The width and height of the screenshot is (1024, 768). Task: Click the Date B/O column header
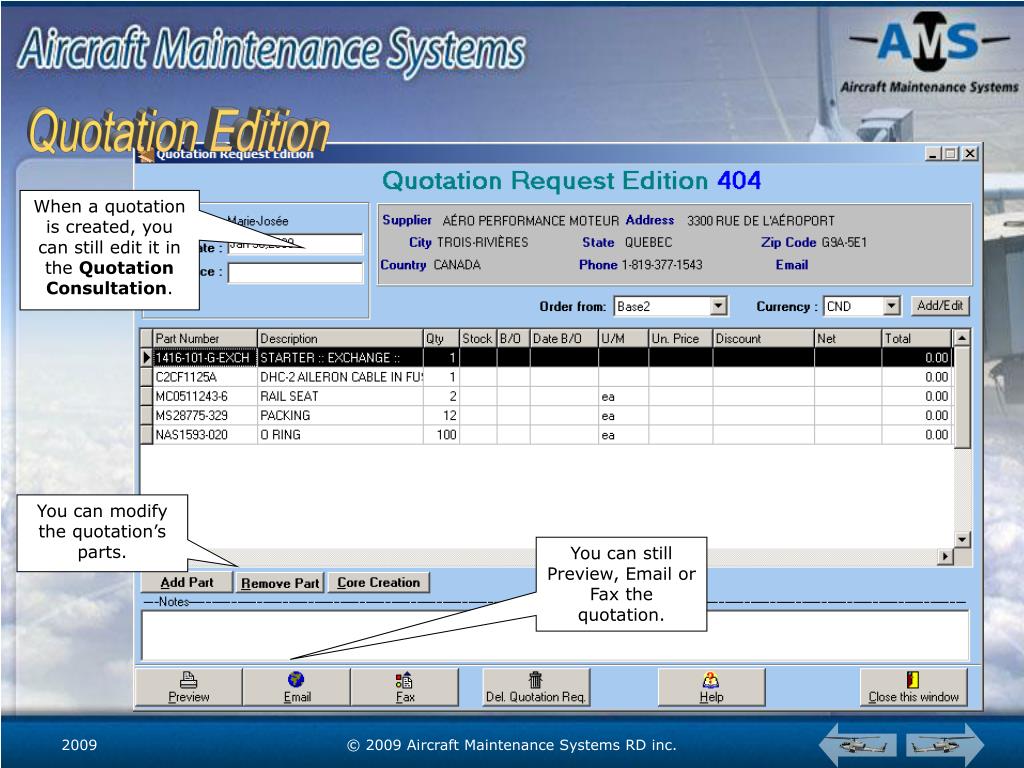pyautogui.click(x=564, y=338)
